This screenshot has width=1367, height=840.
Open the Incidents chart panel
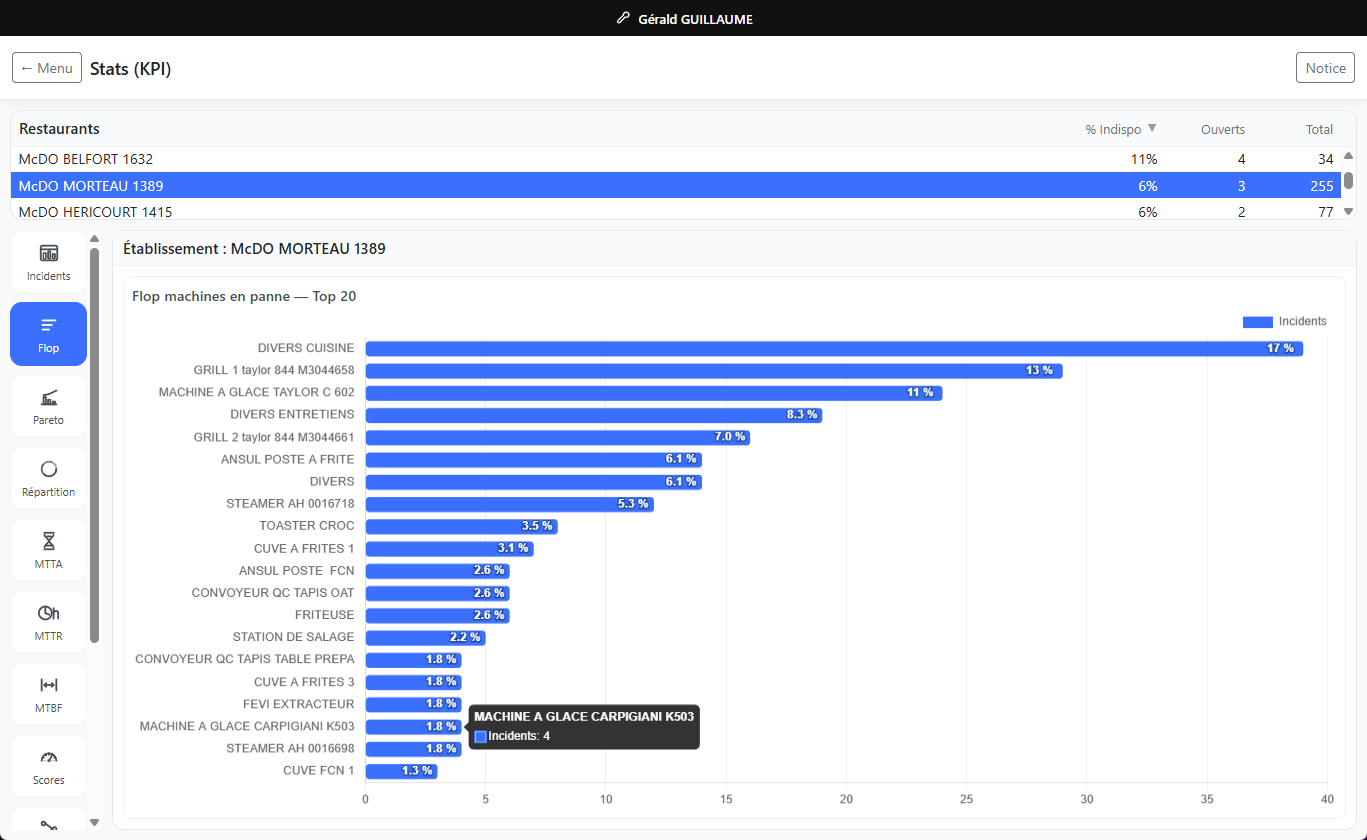coord(48,262)
